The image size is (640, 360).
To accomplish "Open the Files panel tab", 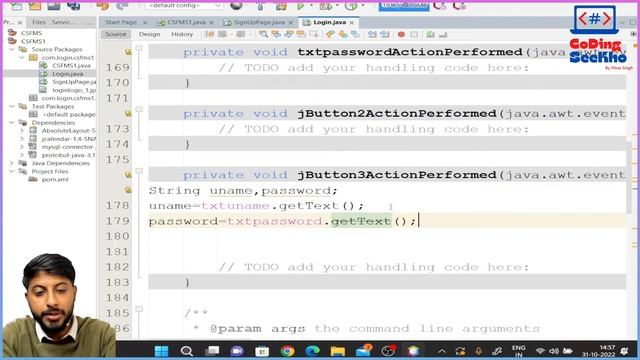I will [x=39, y=22].
